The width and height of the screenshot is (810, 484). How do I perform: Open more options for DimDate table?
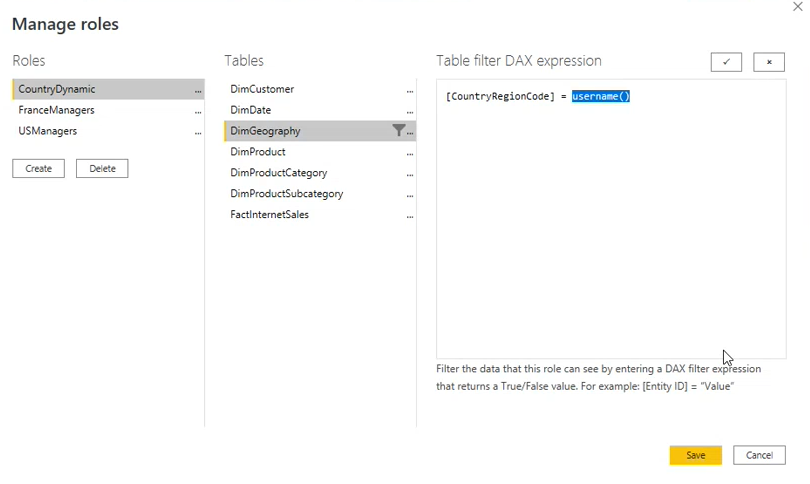(x=410, y=111)
